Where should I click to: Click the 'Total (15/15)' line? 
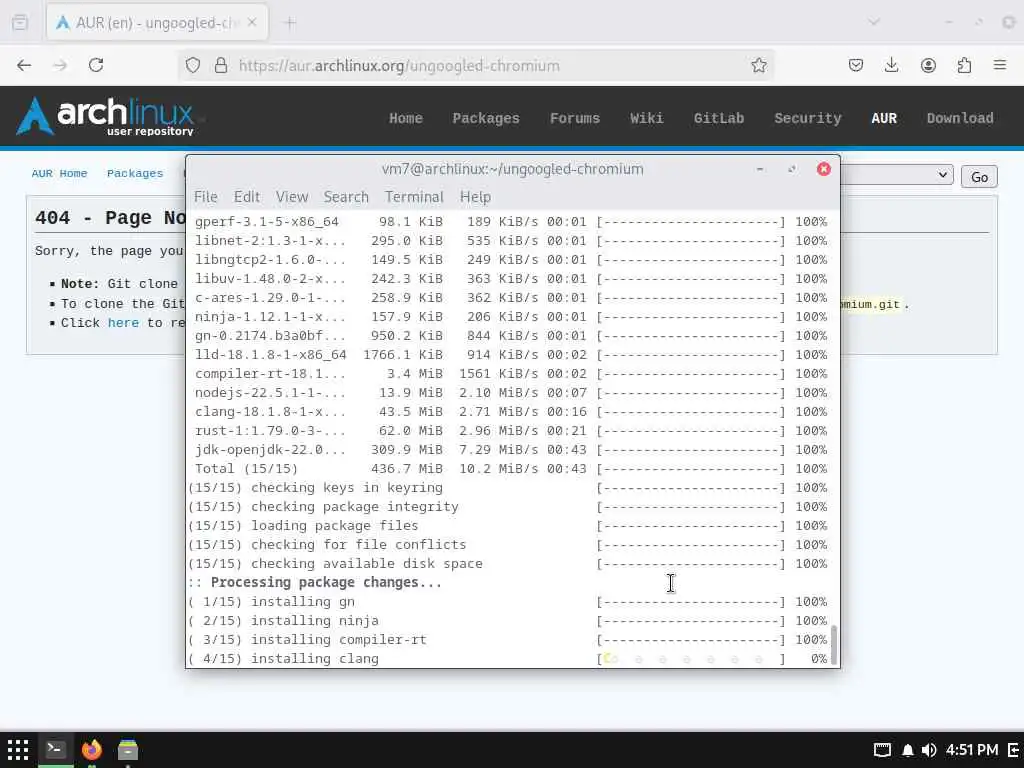click(511, 469)
